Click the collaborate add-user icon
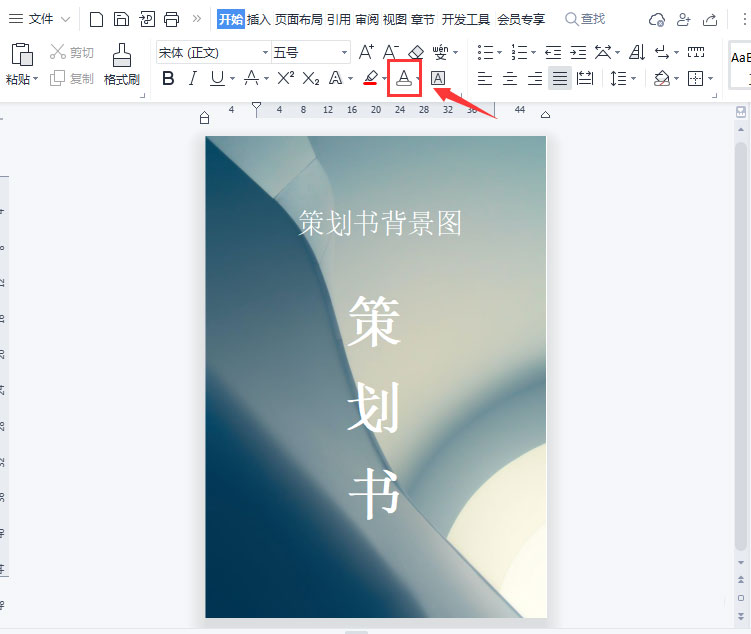Viewport: 751px width, 634px height. [683, 20]
